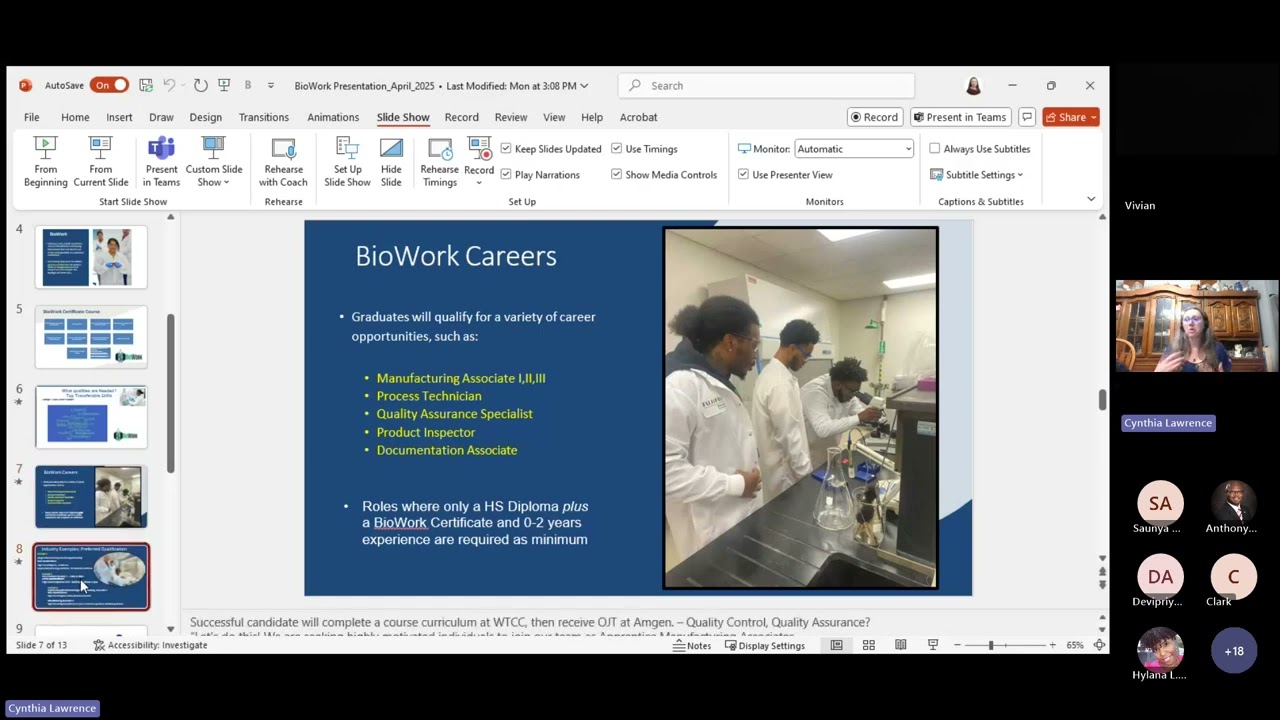This screenshot has width=1280, height=720.
Task: Toggle the Use Presenter View checkbox
Action: 743,175
